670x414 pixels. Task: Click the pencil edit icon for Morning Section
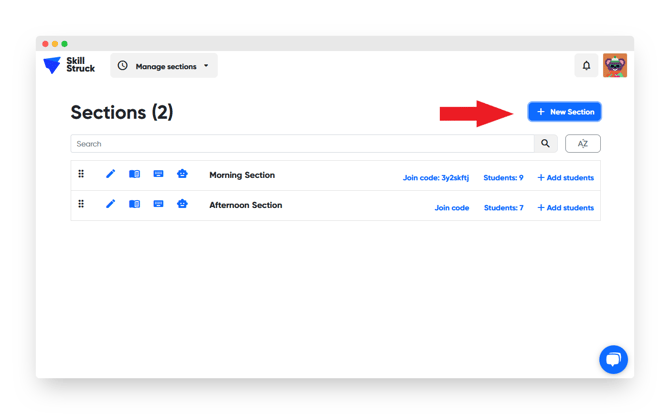click(110, 174)
